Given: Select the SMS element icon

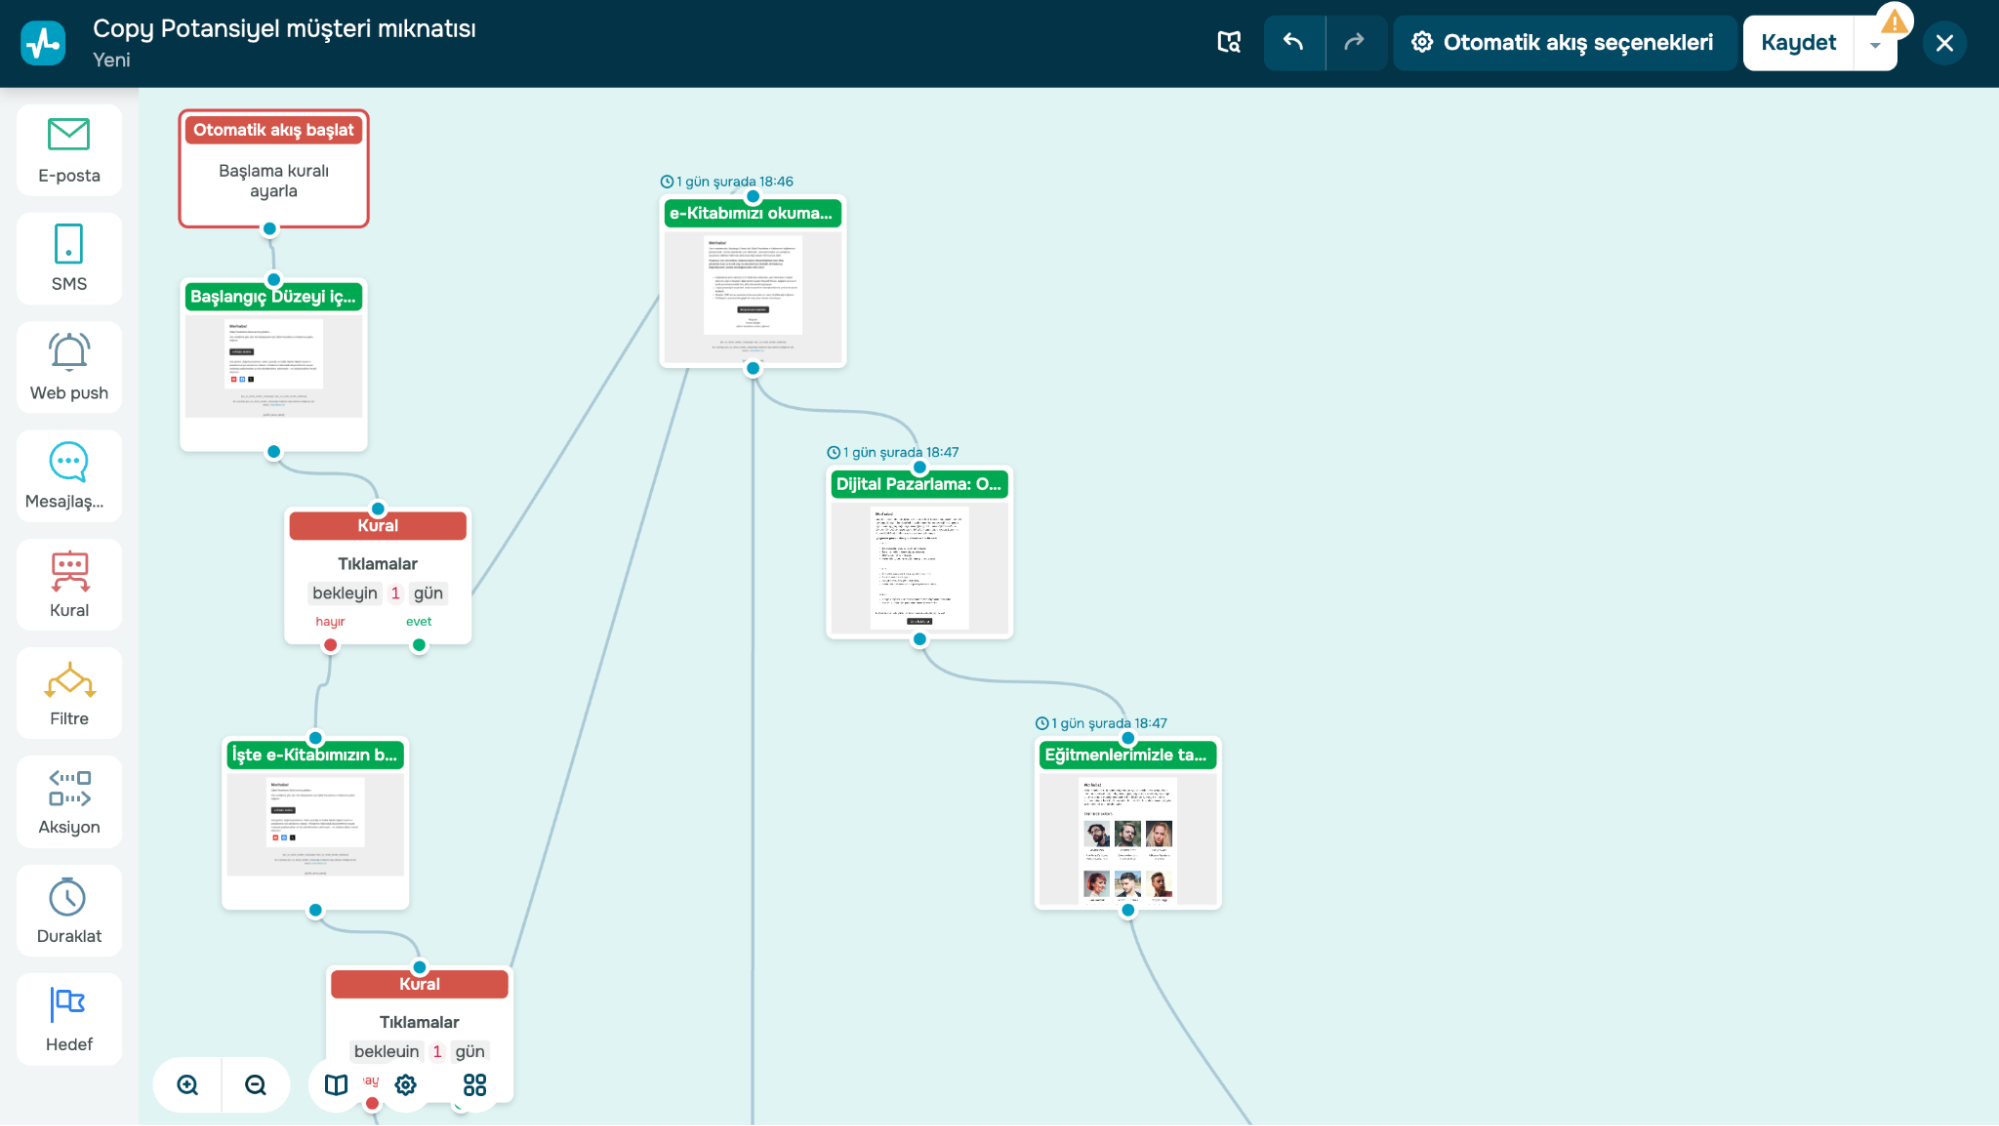Looking at the screenshot, I should [x=69, y=244].
